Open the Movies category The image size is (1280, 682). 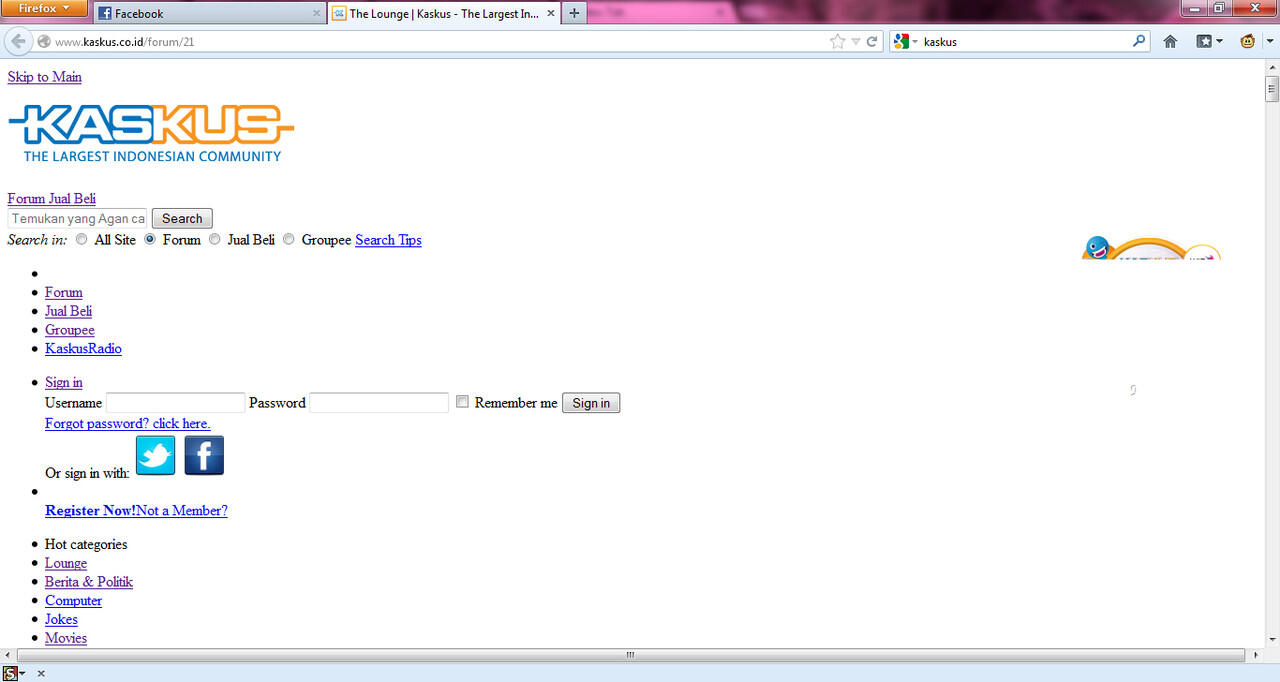coord(66,638)
